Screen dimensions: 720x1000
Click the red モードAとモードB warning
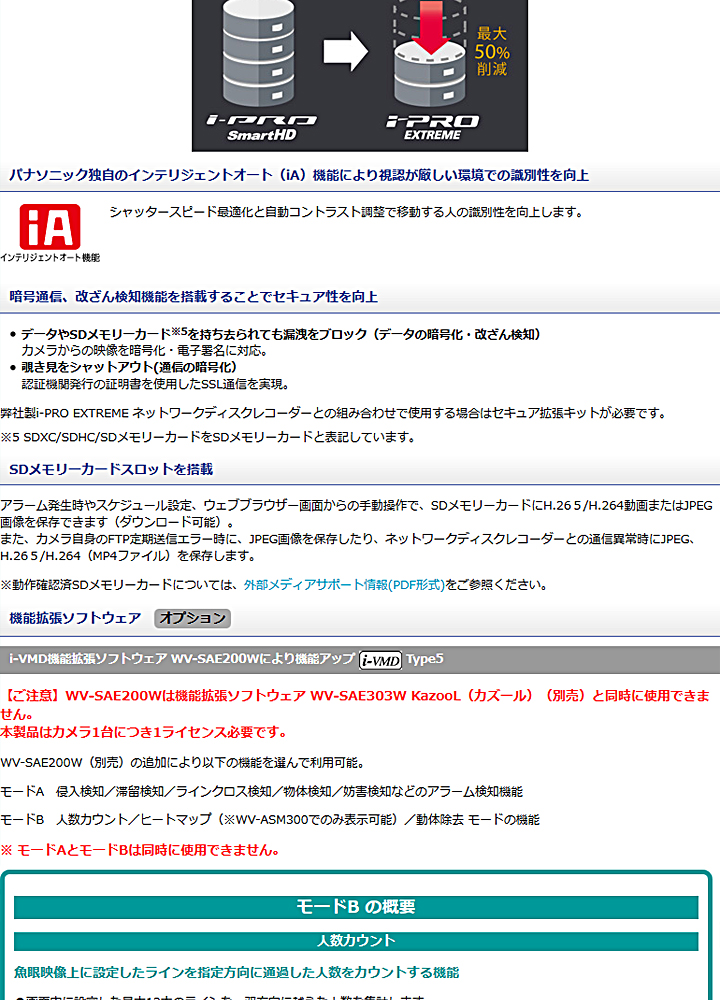pyautogui.click(x=140, y=850)
